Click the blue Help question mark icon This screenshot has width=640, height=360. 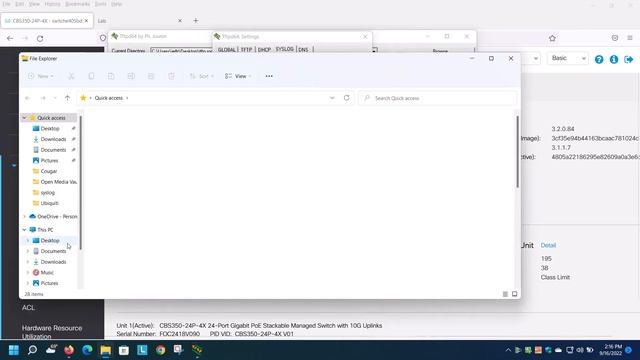tap(599, 60)
